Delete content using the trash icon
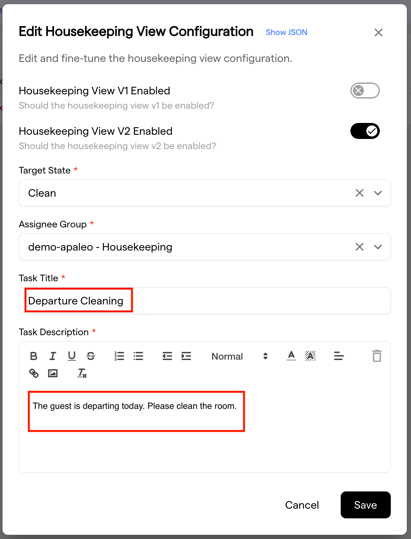This screenshot has height=539, width=411. pos(377,356)
